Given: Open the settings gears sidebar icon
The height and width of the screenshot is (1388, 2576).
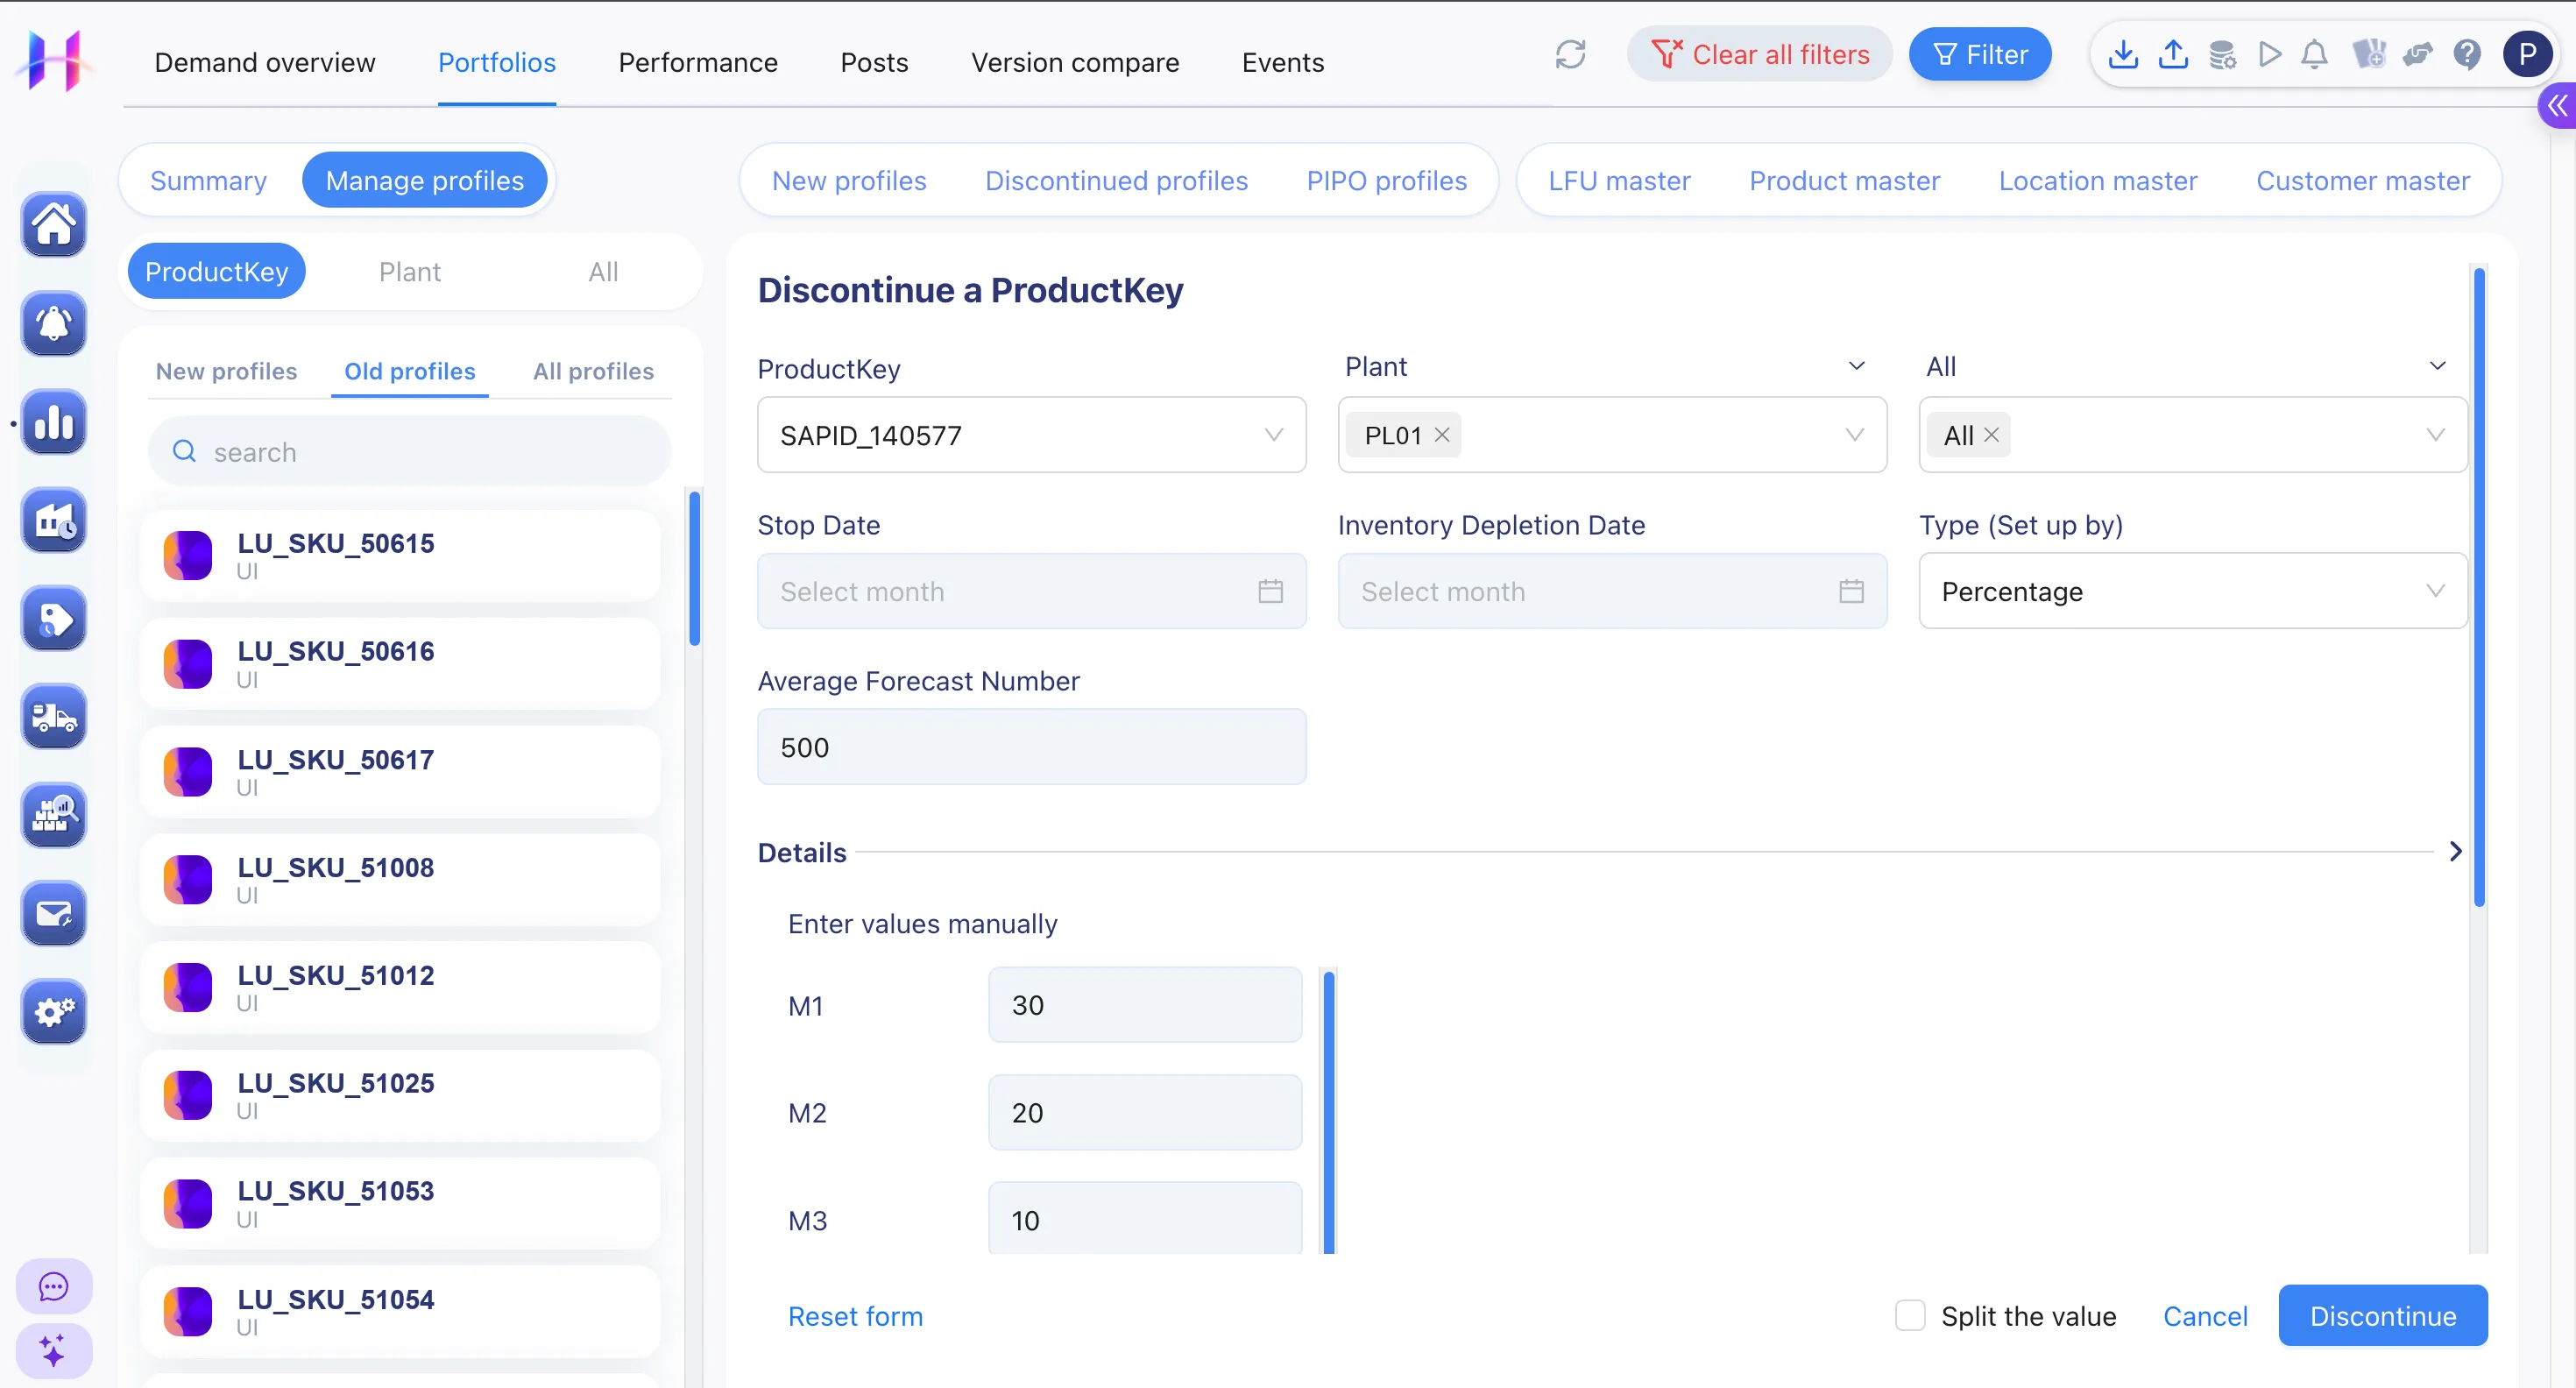Looking at the screenshot, I should tap(54, 1011).
